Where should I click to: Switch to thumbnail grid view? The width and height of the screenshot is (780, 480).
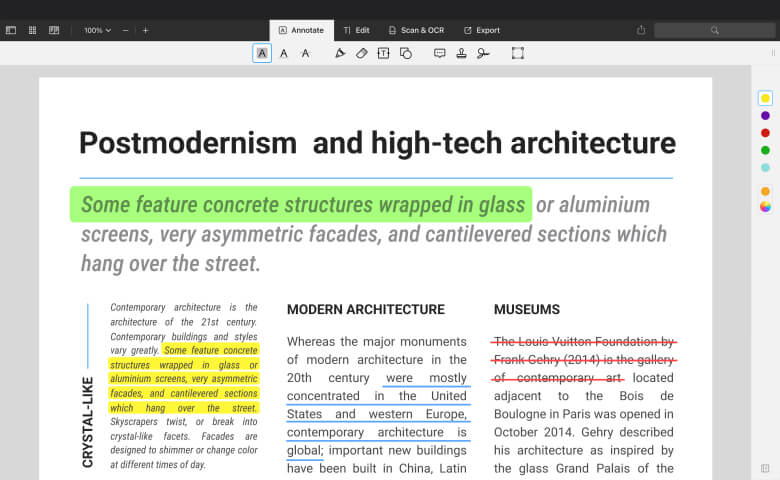pos(32,30)
